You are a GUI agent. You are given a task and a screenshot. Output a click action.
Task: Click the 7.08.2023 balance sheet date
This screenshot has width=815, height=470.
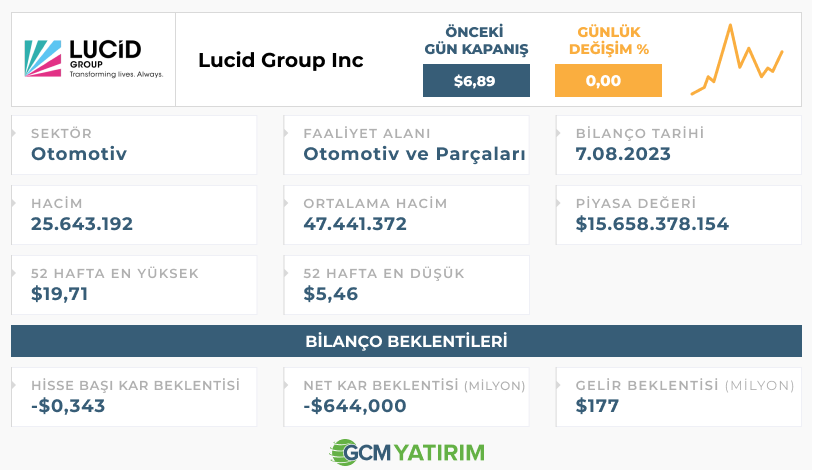(x=623, y=154)
